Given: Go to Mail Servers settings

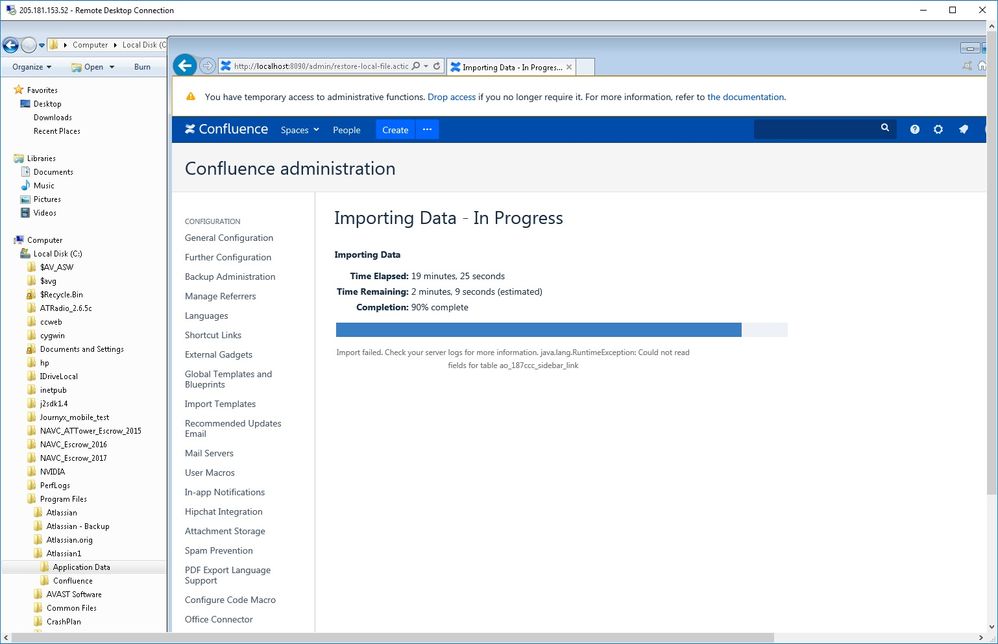Looking at the screenshot, I should [x=209, y=453].
